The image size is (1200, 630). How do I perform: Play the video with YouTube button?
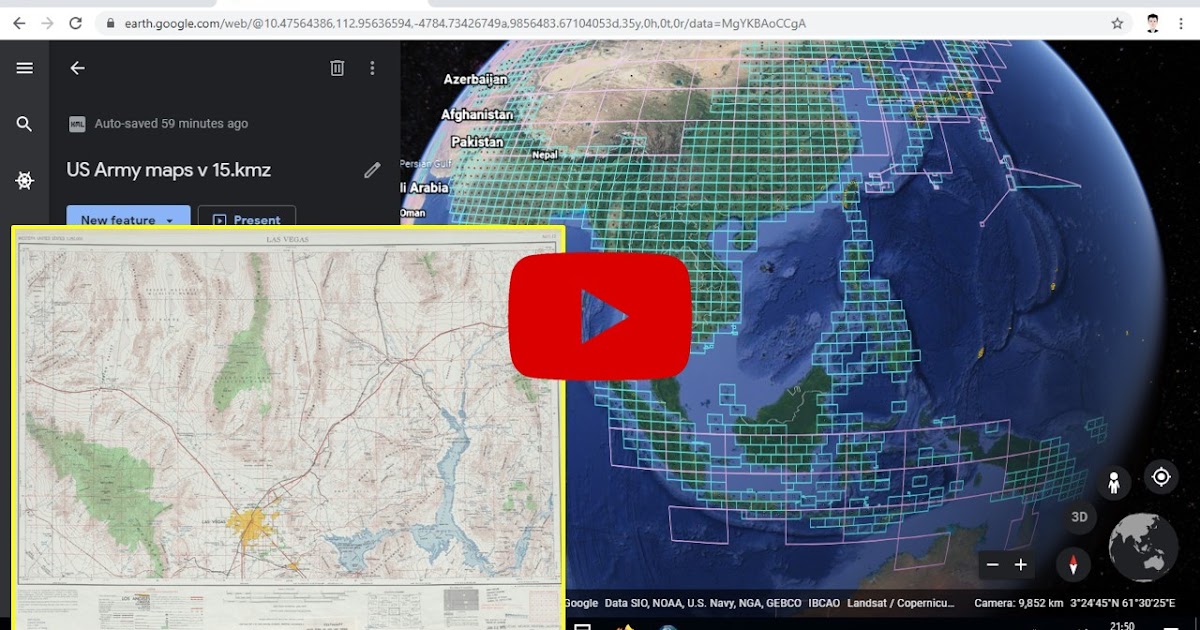point(600,316)
